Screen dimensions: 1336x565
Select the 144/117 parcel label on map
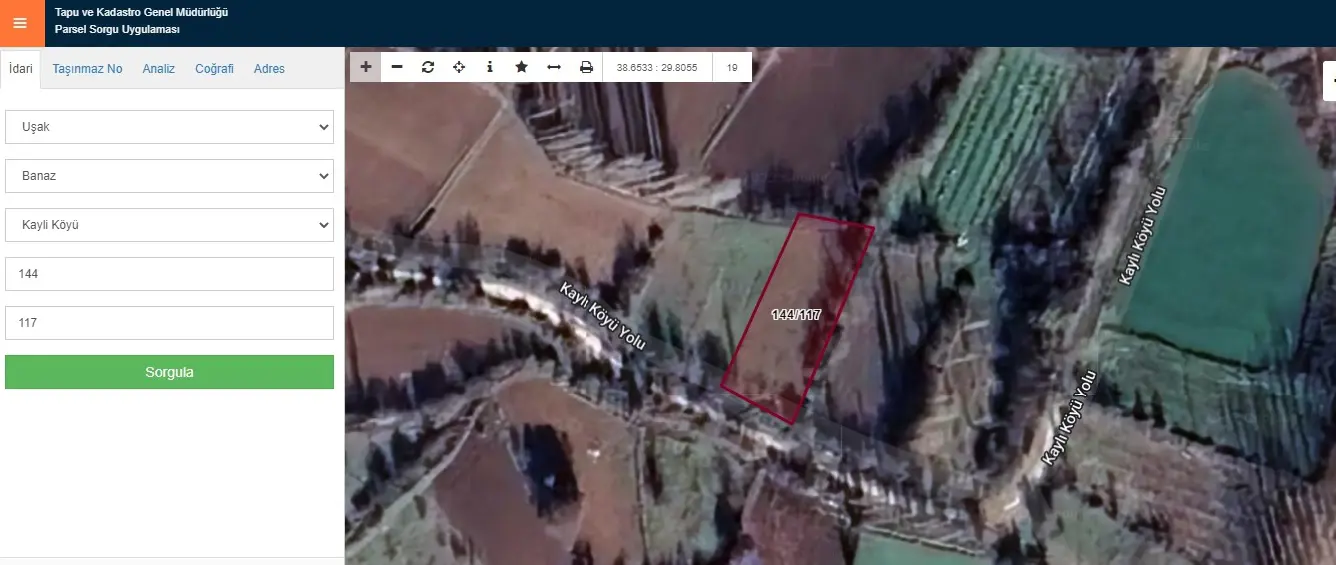pos(796,315)
